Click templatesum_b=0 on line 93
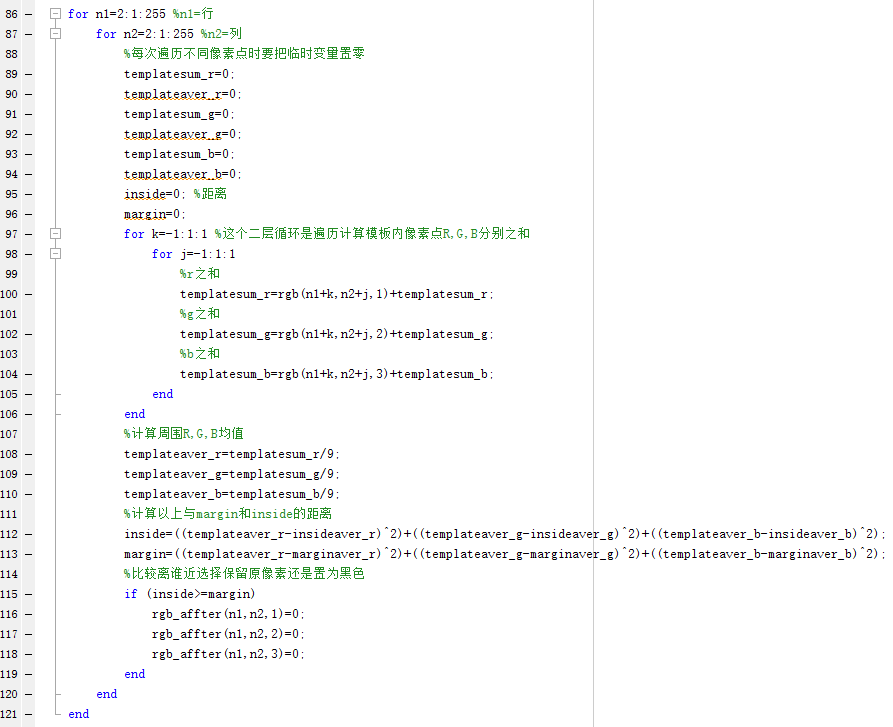The height and width of the screenshot is (727, 893). [179, 154]
